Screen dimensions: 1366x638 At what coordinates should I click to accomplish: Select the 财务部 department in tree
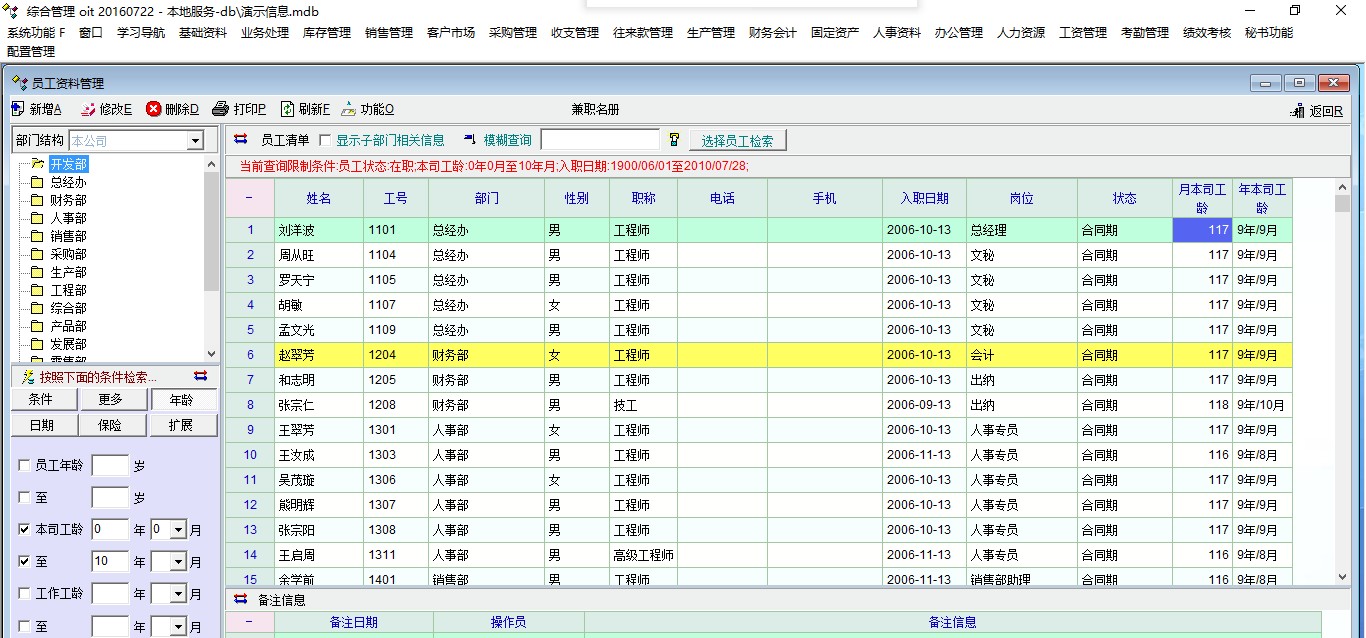[68, 200]
